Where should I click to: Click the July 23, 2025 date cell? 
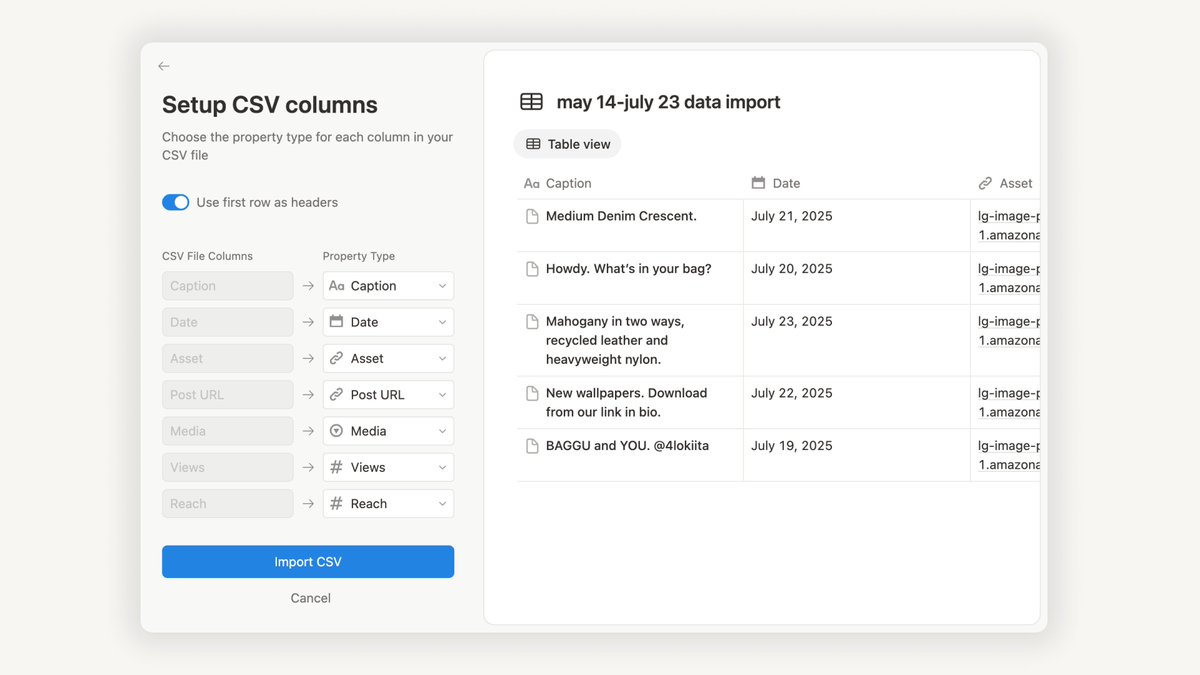[857, 340]
